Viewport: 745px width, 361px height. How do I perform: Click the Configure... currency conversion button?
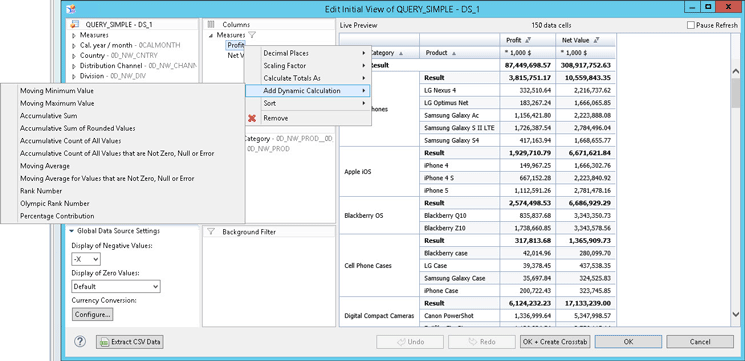[93, 314]
